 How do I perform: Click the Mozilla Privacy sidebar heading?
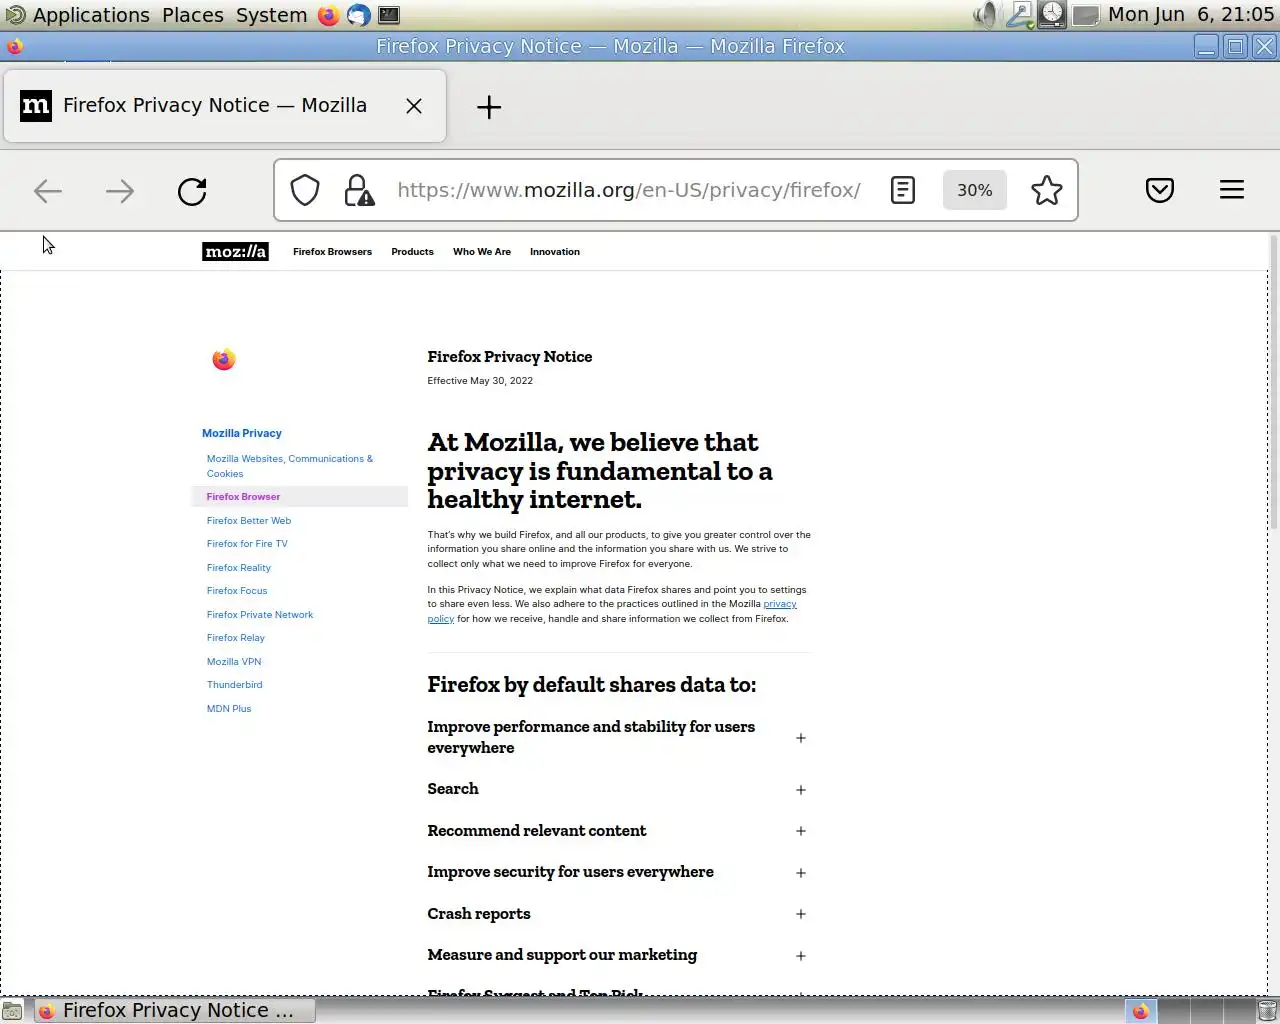[x=242, y=433]
